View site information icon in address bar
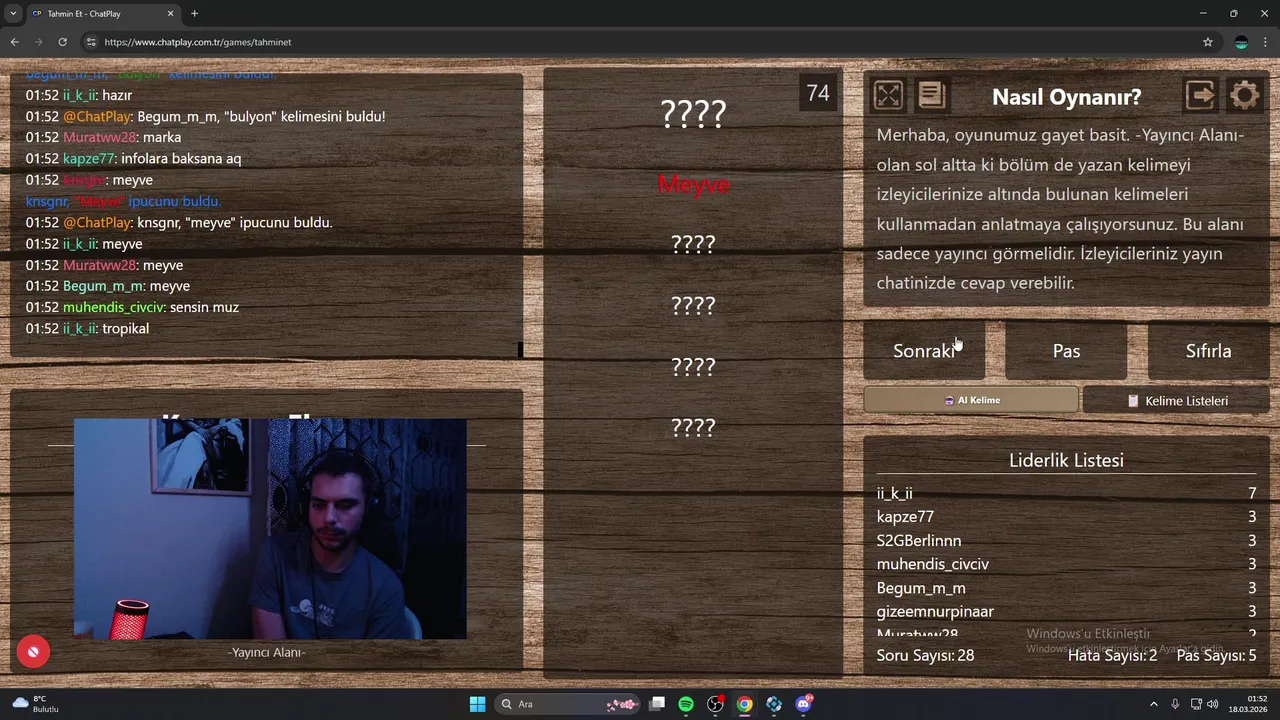 tap(91, 42)
